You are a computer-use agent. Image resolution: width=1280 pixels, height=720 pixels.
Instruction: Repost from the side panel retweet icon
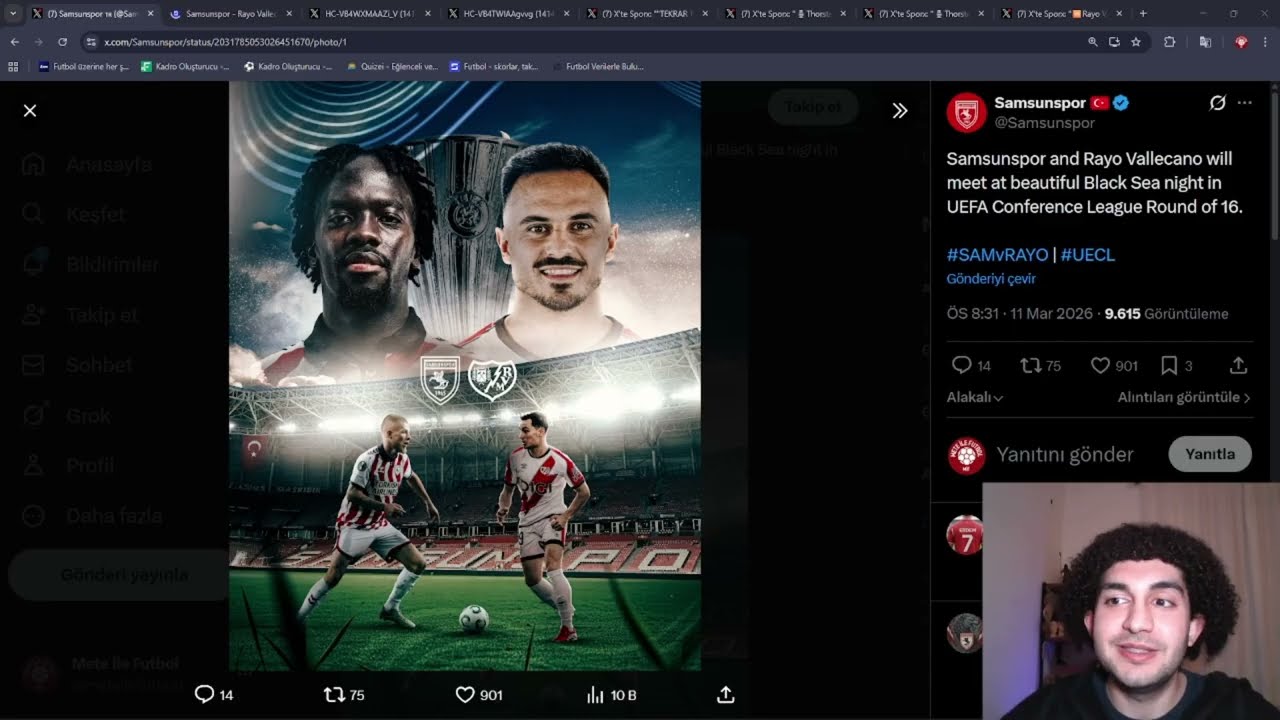click(1030, 365)
